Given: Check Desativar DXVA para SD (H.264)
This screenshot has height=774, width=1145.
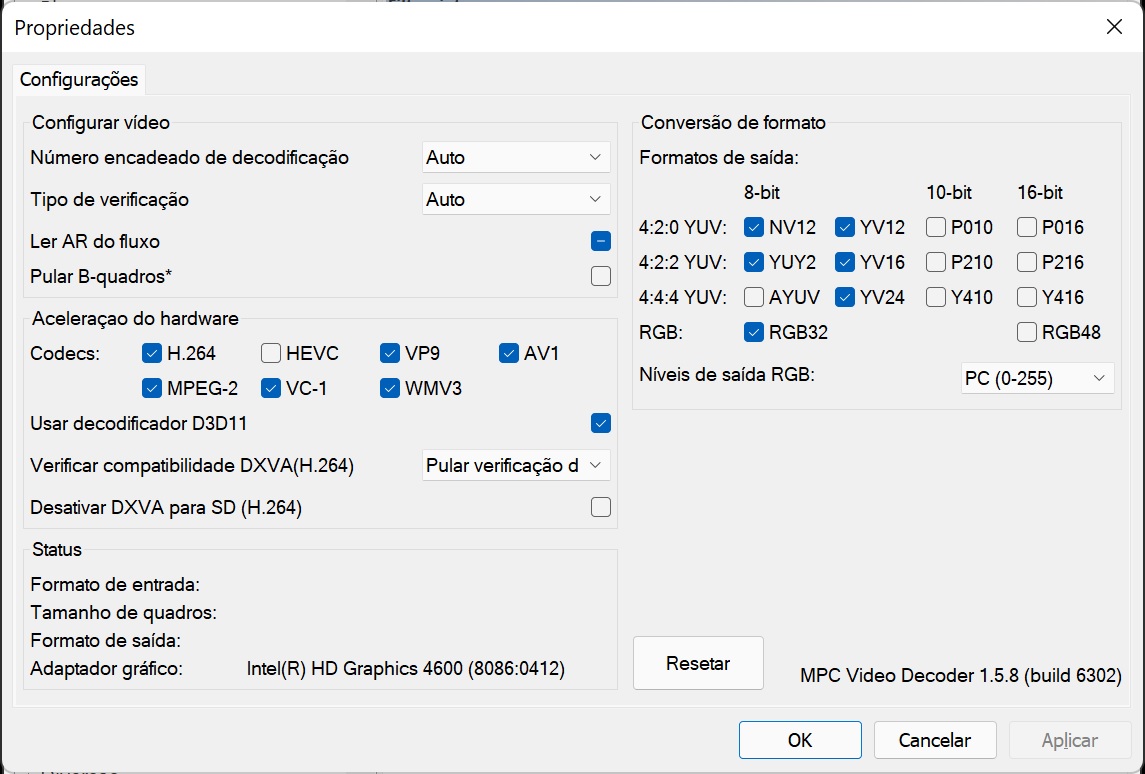Looking at the screenshot, I should 600,507.
